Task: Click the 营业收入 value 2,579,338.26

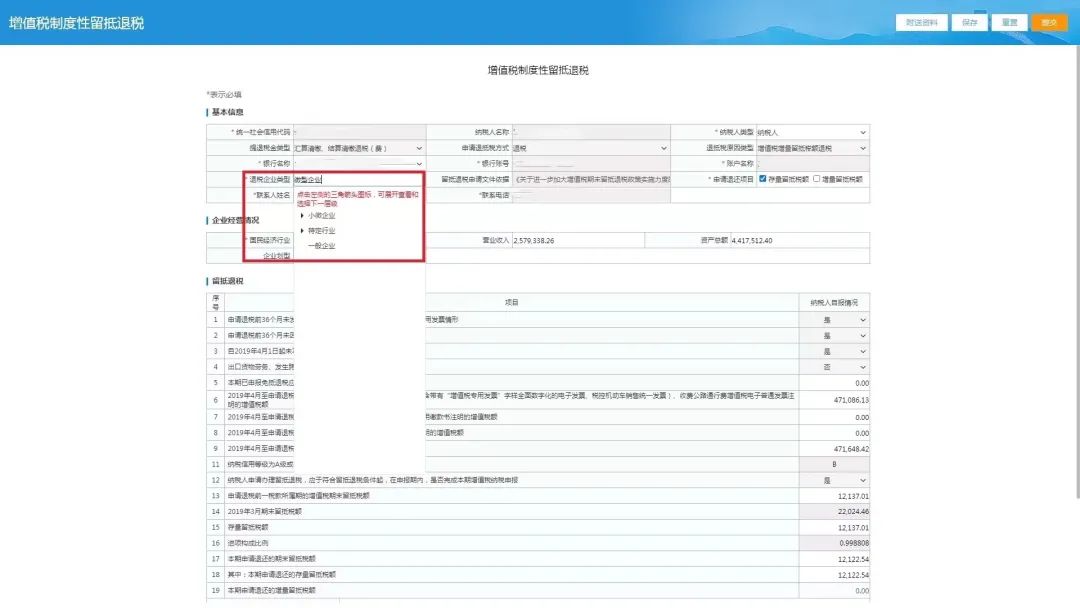Action: 534,240
